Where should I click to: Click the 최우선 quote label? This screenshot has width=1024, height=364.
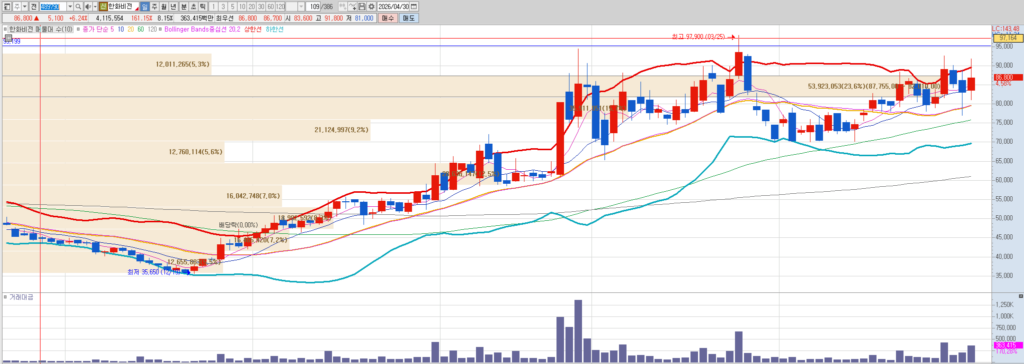(x=225, y=18)
